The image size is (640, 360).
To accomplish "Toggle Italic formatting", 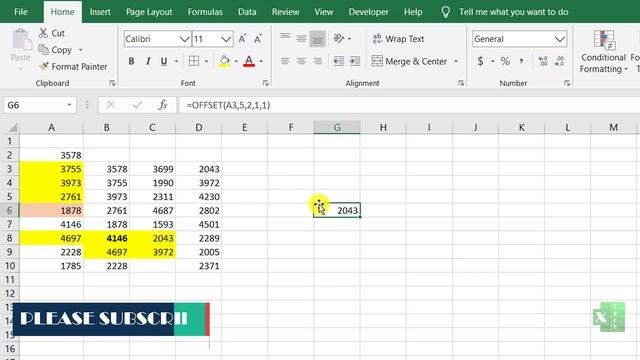I will coord(148,61).
